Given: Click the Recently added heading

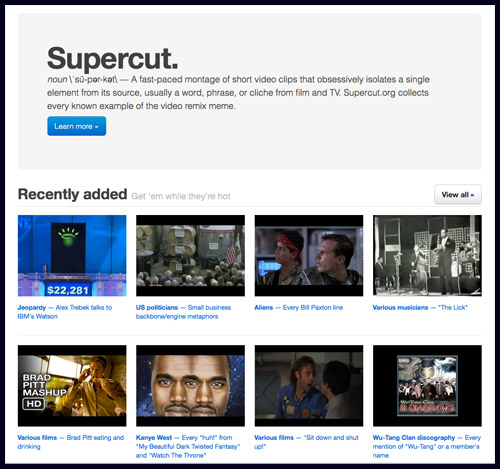Looking at the screenshot, I should pyautogui.click(x=72, y=194).
